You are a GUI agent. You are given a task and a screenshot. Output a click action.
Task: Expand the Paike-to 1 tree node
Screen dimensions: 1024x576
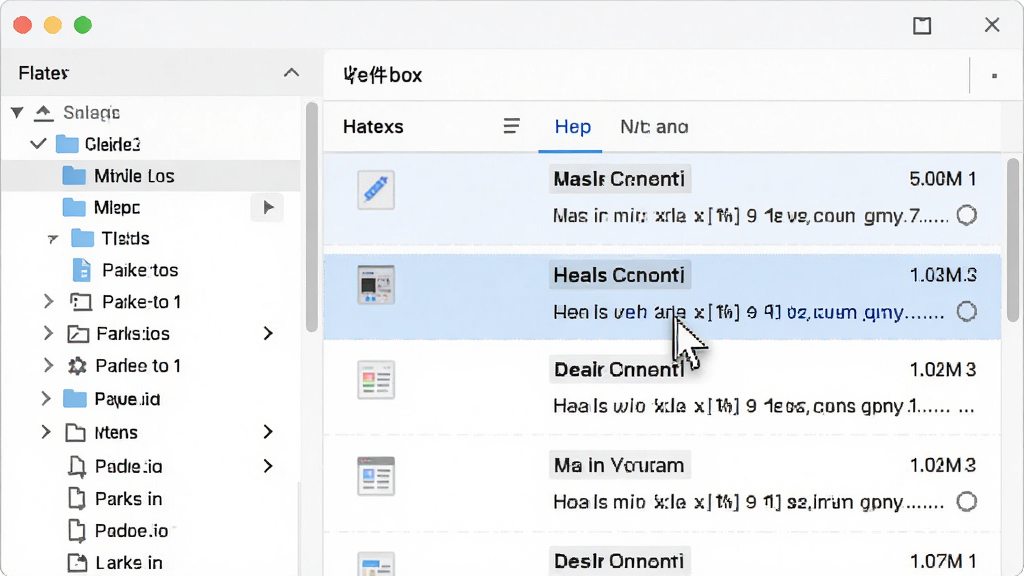[x=48, y=301]
